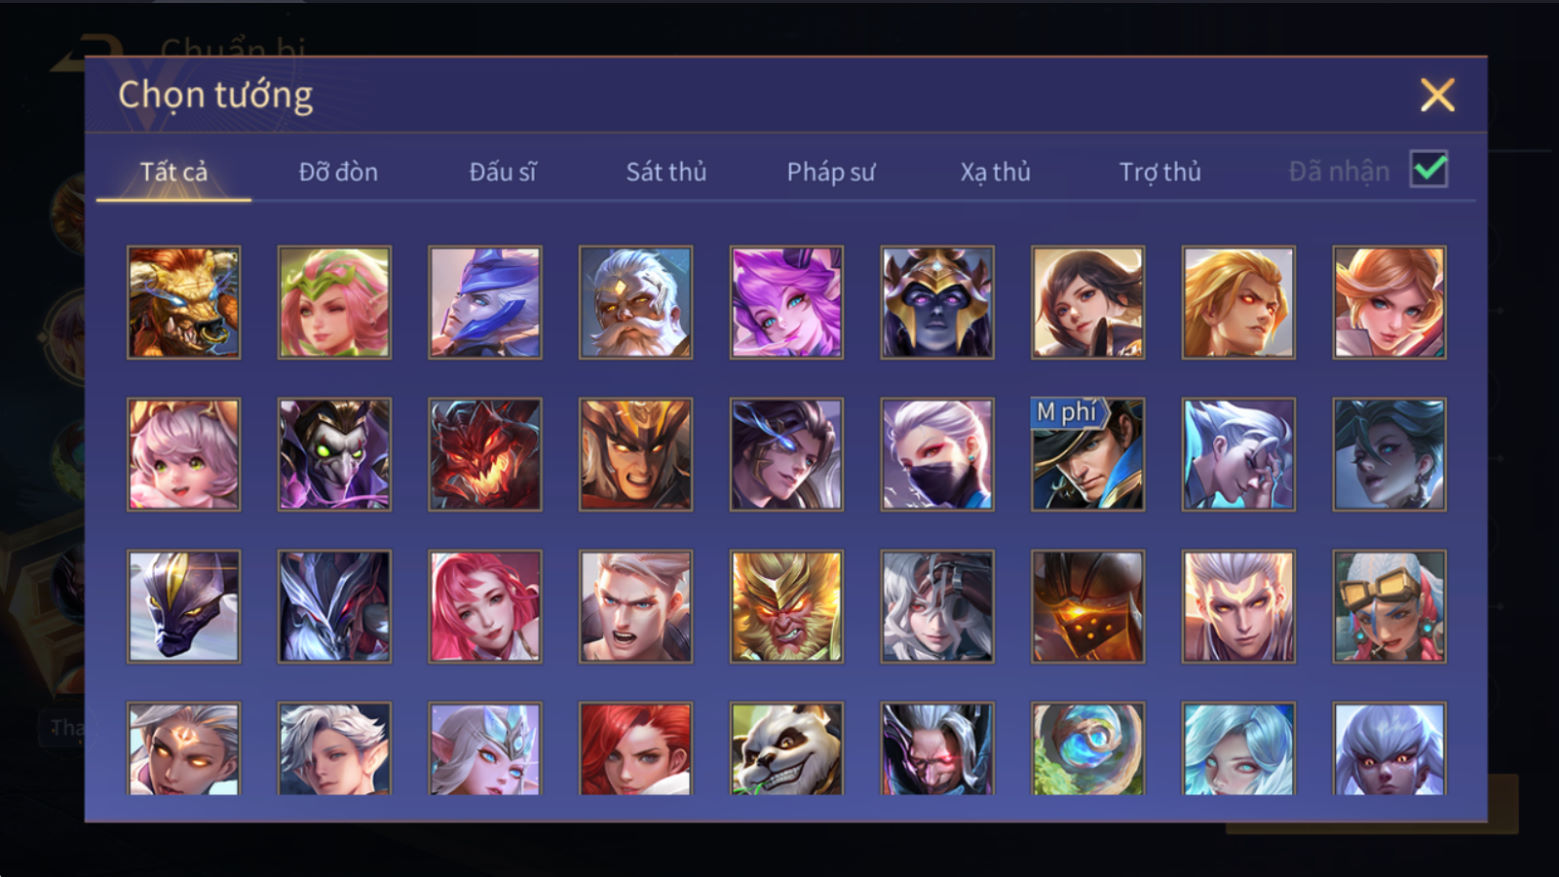Switch to the Đỡ đòn tab

338,172
